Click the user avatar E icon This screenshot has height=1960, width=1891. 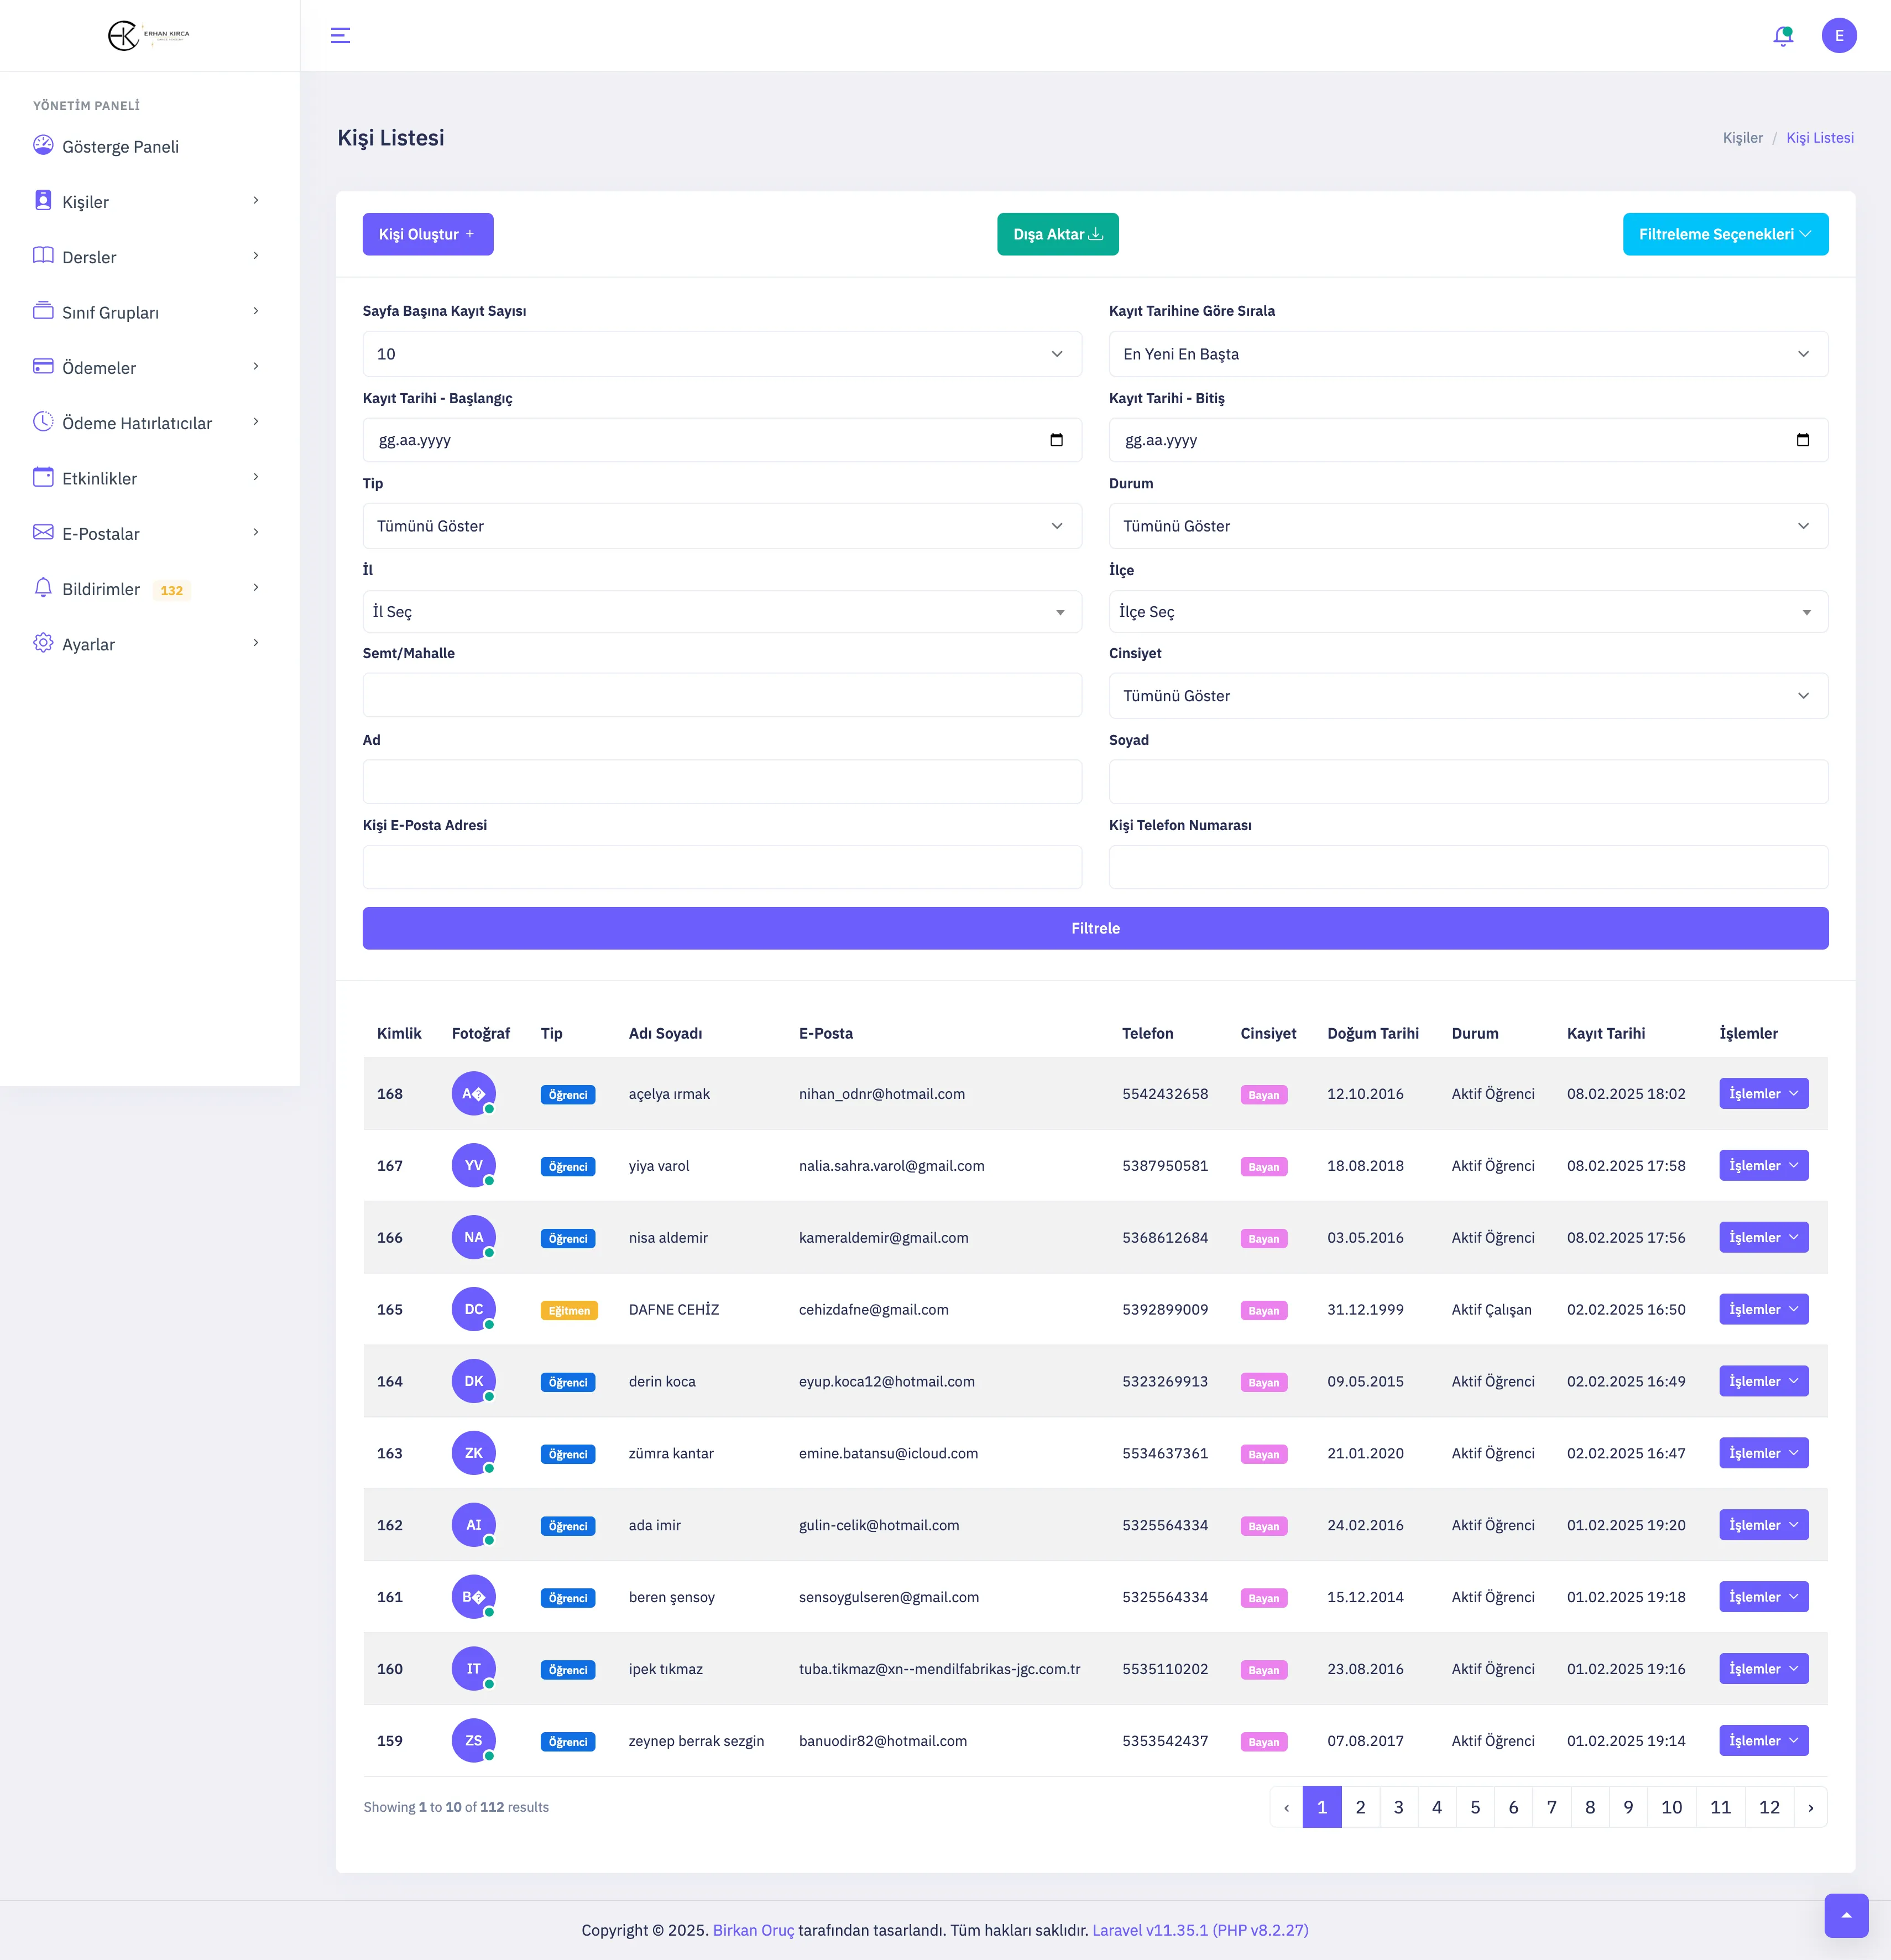coord(1838,36)
